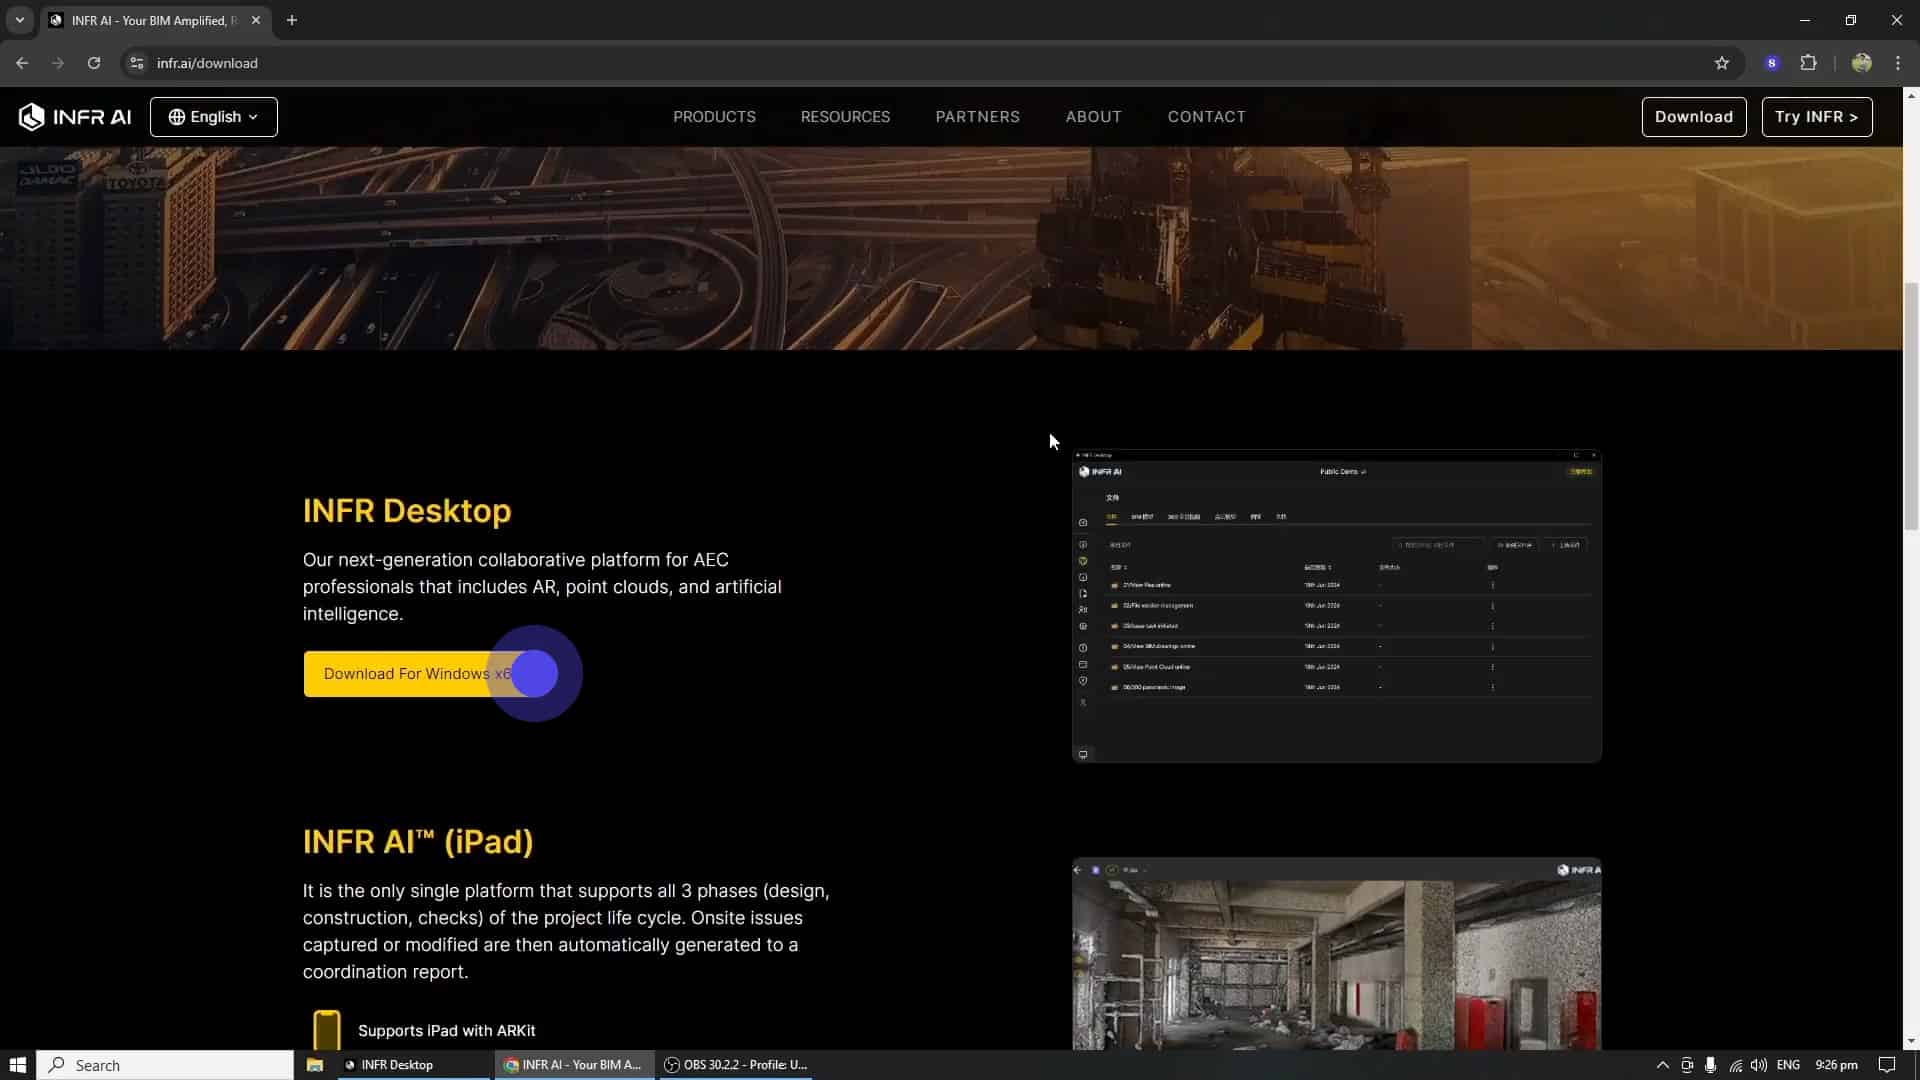Open the English language dropdown

pos(214,117)
